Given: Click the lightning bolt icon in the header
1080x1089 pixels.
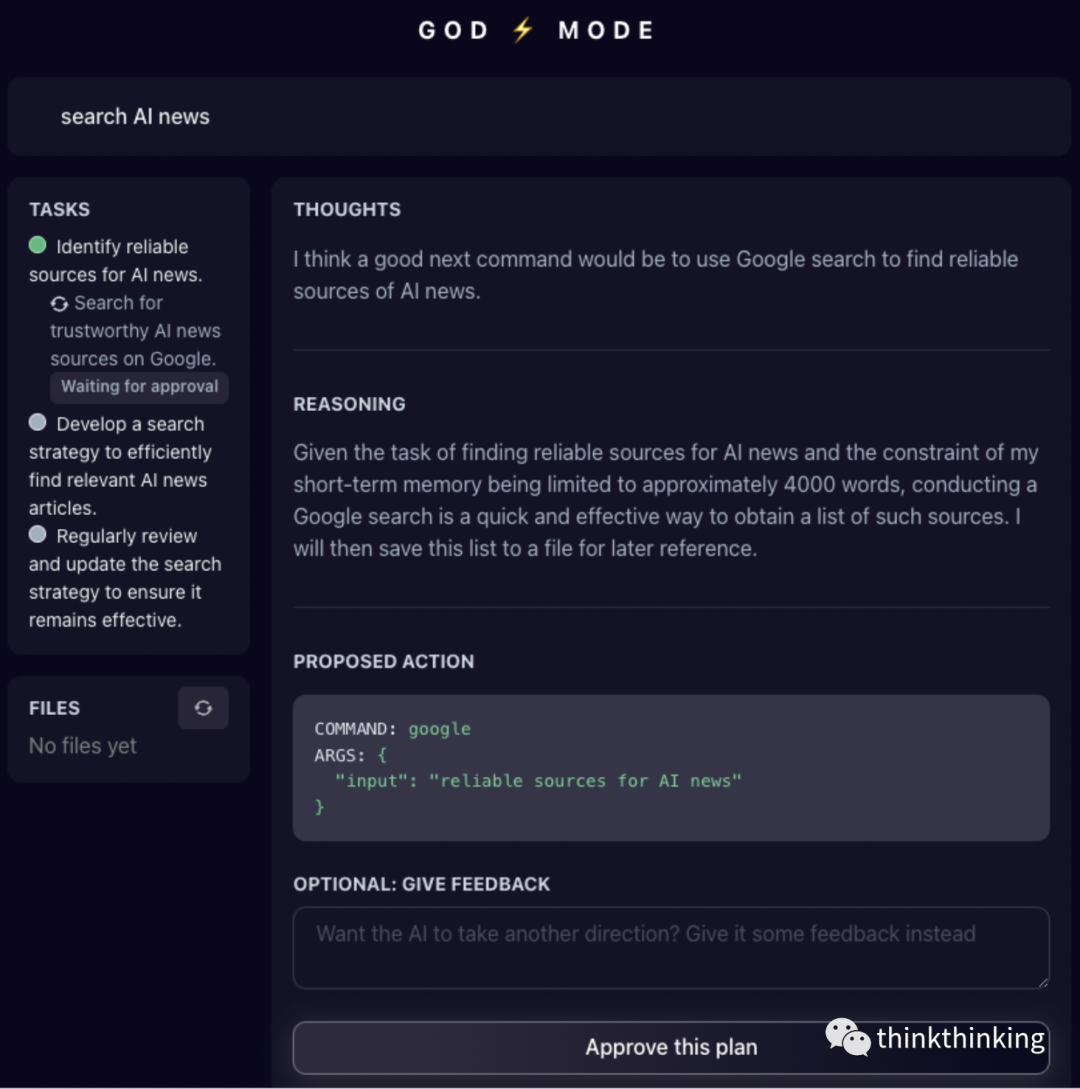Looking at the screenshot, I should point(523,31).
